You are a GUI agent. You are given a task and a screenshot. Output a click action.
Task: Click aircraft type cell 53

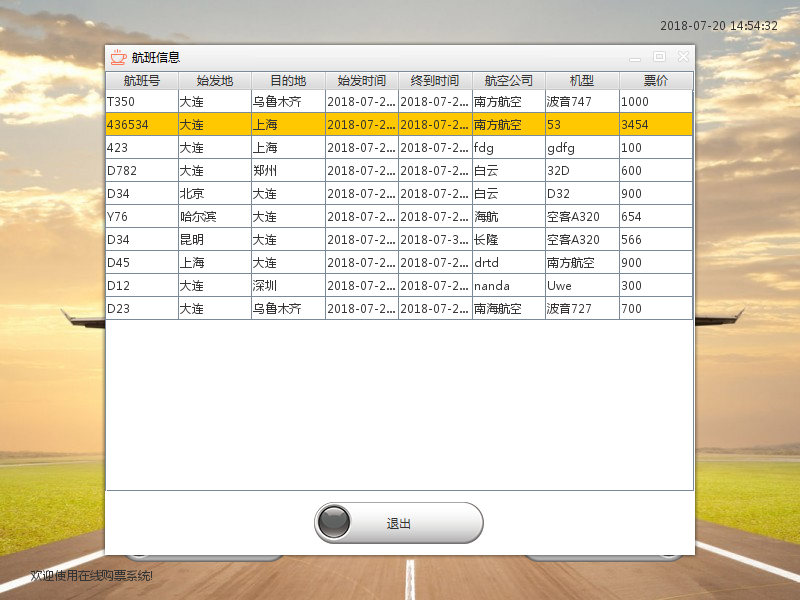(582, 124)
